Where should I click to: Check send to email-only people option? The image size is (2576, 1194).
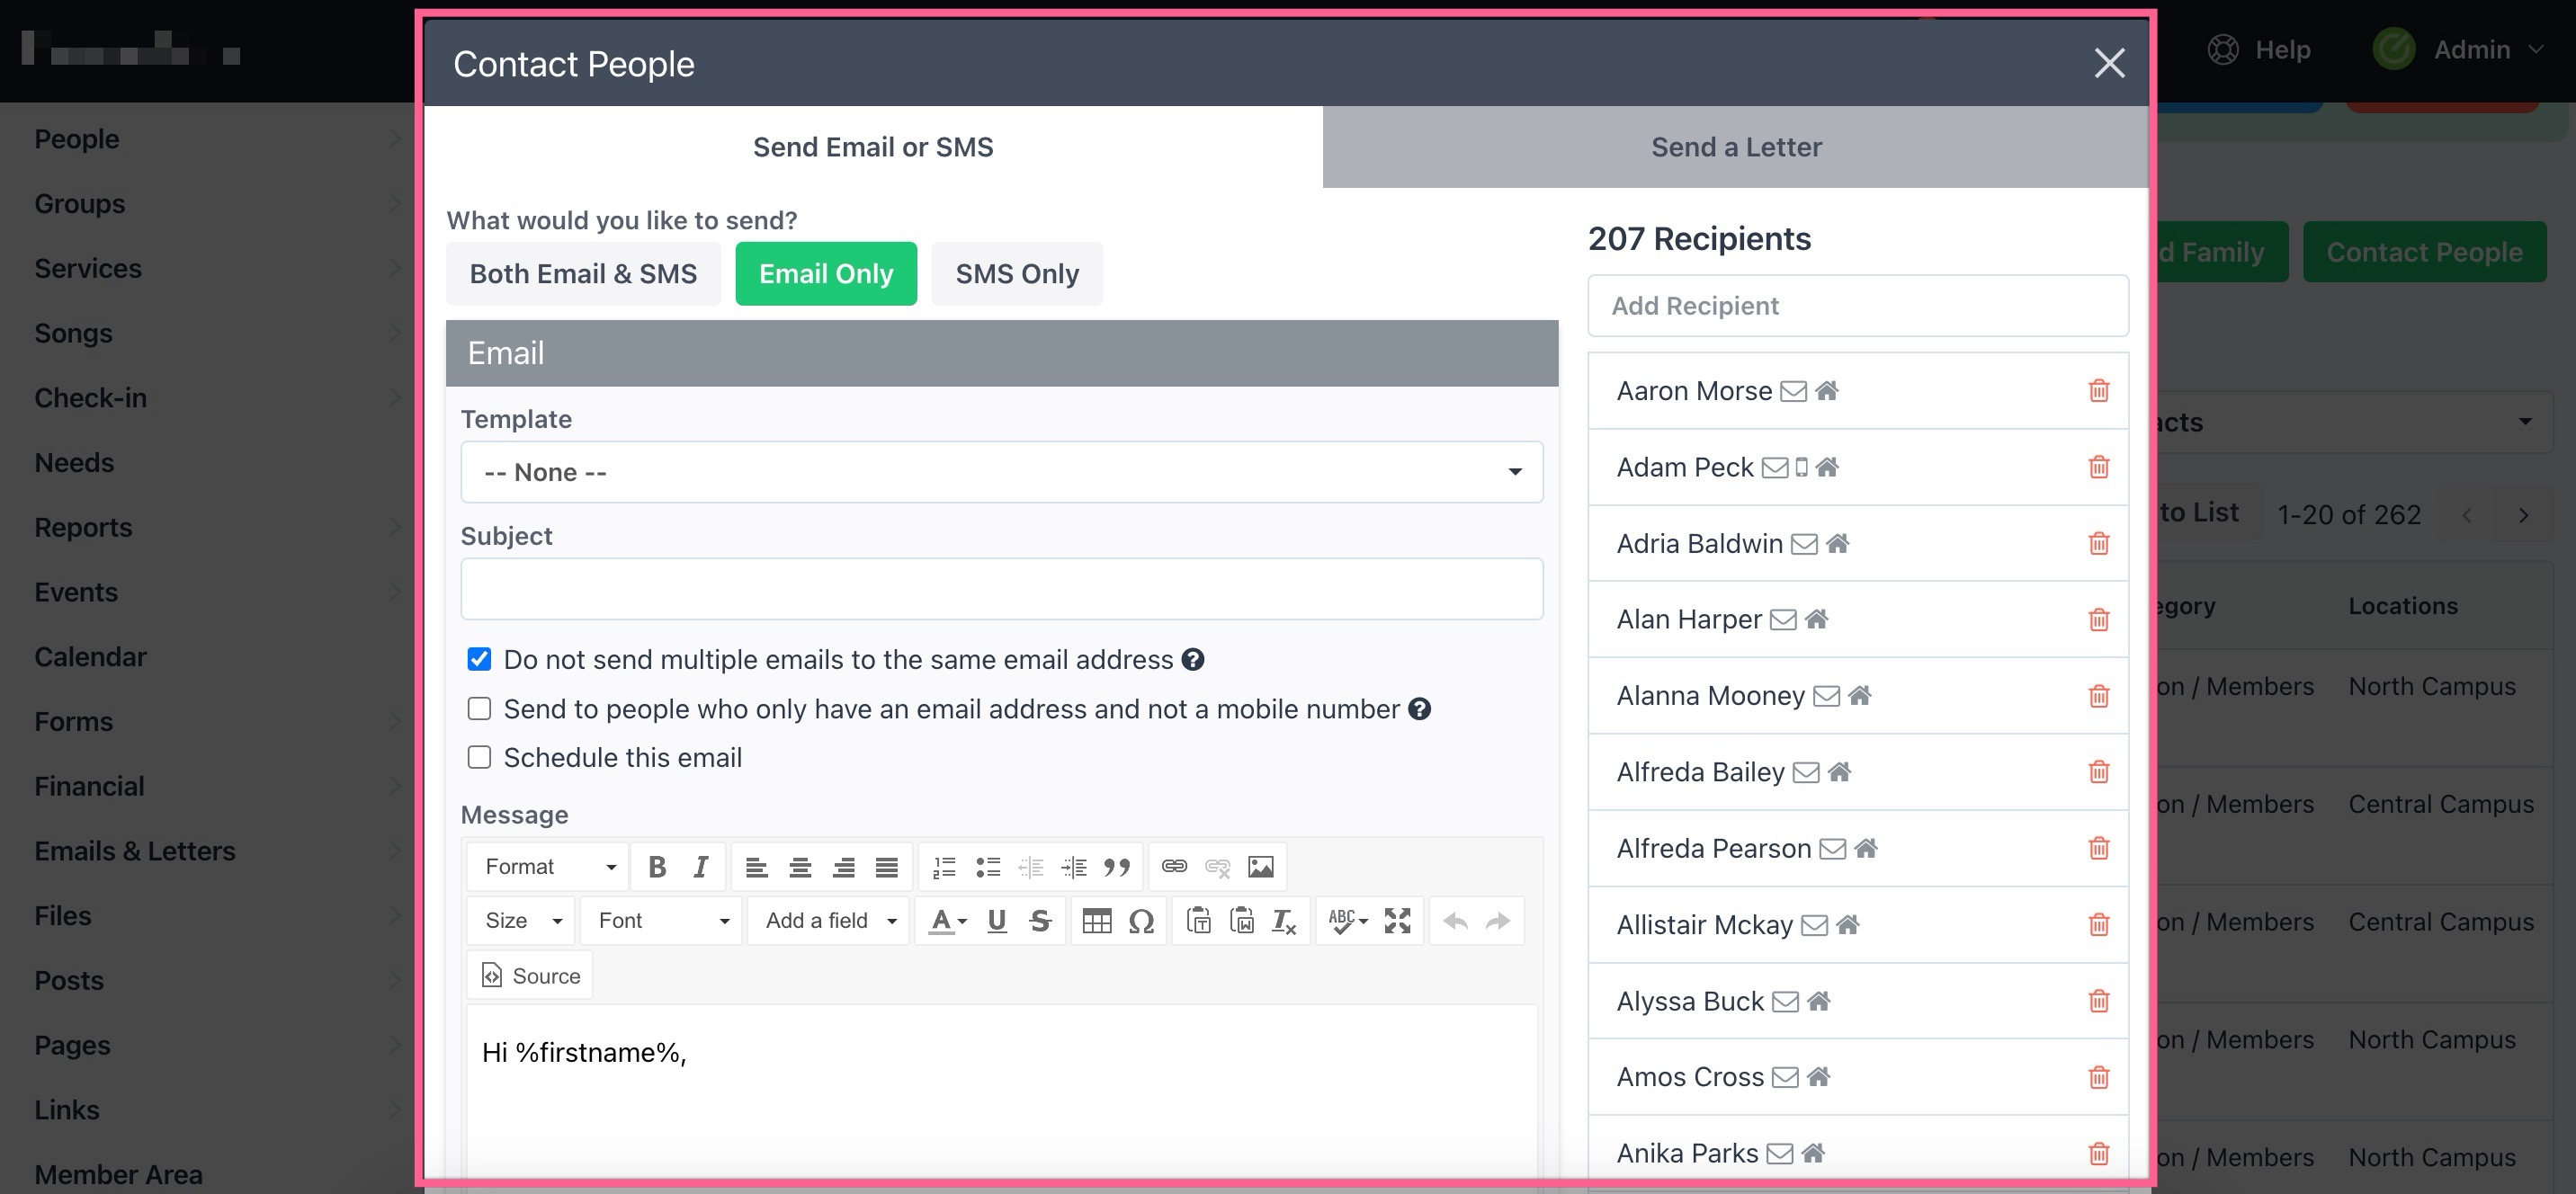480,709
